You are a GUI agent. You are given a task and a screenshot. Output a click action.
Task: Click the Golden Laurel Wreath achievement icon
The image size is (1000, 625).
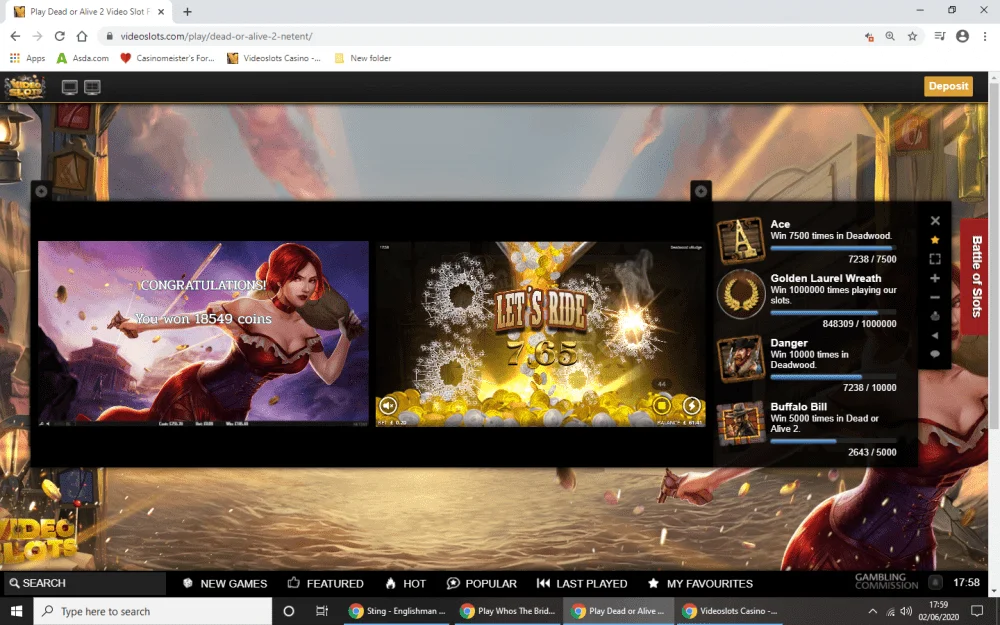740,294
